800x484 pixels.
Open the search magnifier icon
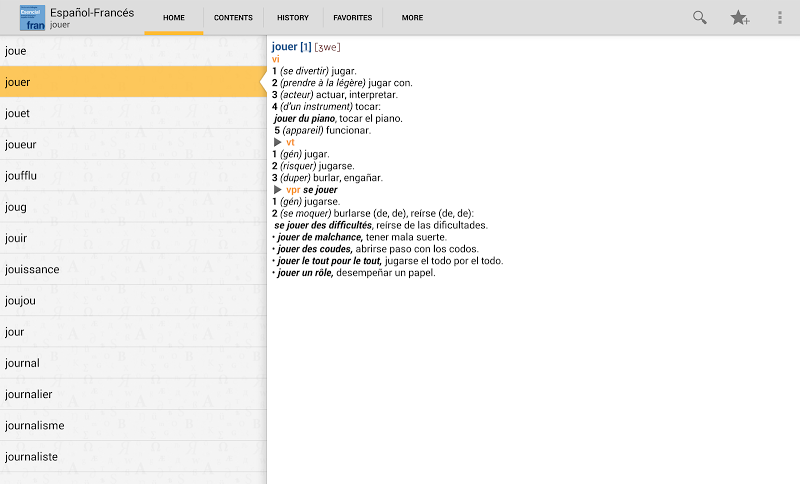tap(699, 17)
